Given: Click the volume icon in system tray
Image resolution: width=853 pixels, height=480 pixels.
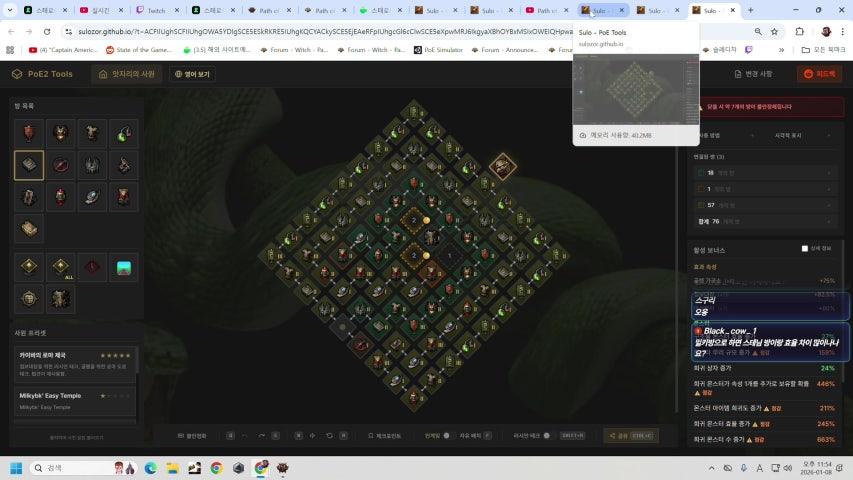Looking at the screenshot, I should pos(788,468).
